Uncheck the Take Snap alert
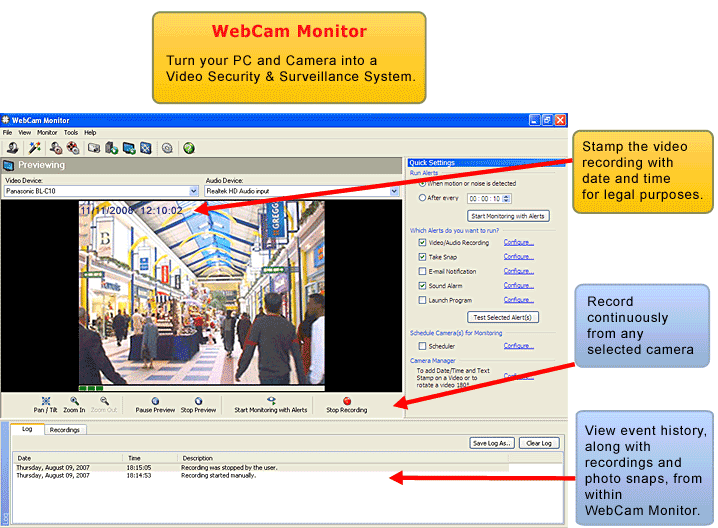Image resolution: width=718 pixels, height=528 pixels. [422, 257]
